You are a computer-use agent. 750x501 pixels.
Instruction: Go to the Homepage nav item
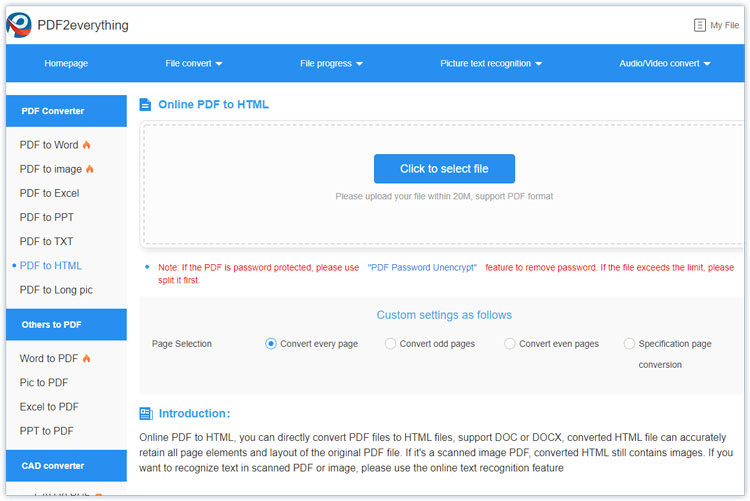66,63
